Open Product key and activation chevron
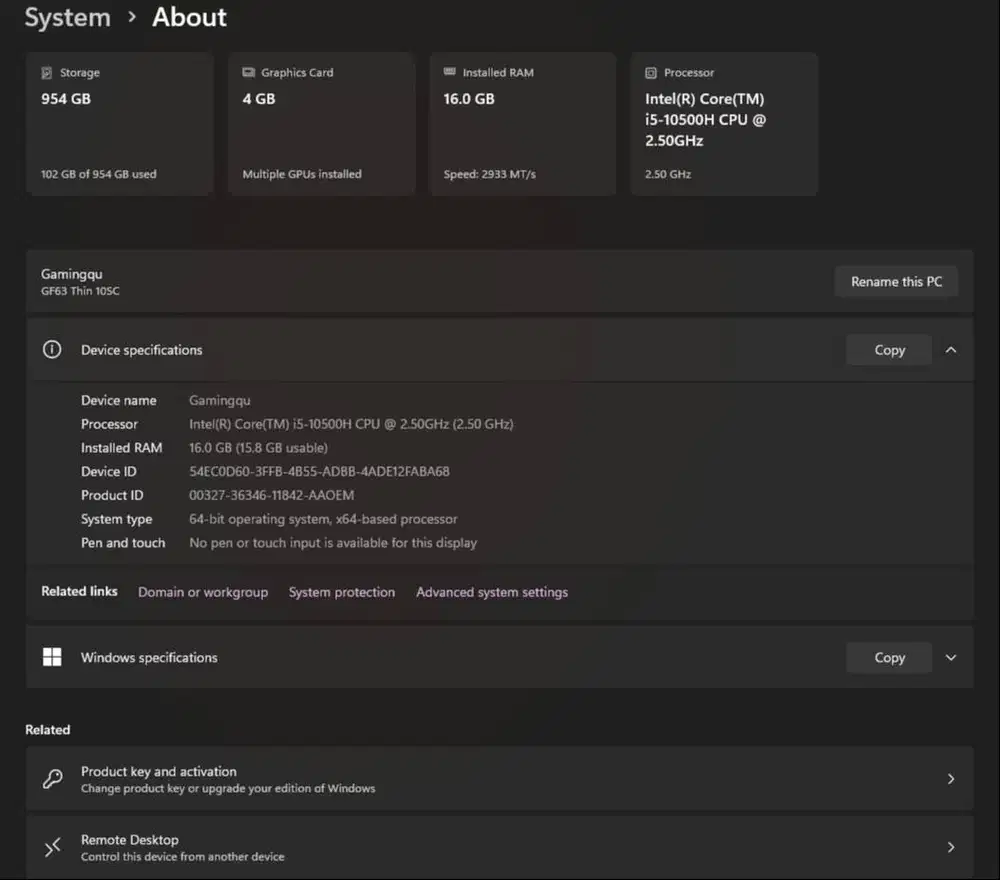The image size is (1000, 880). pos(951,779)
